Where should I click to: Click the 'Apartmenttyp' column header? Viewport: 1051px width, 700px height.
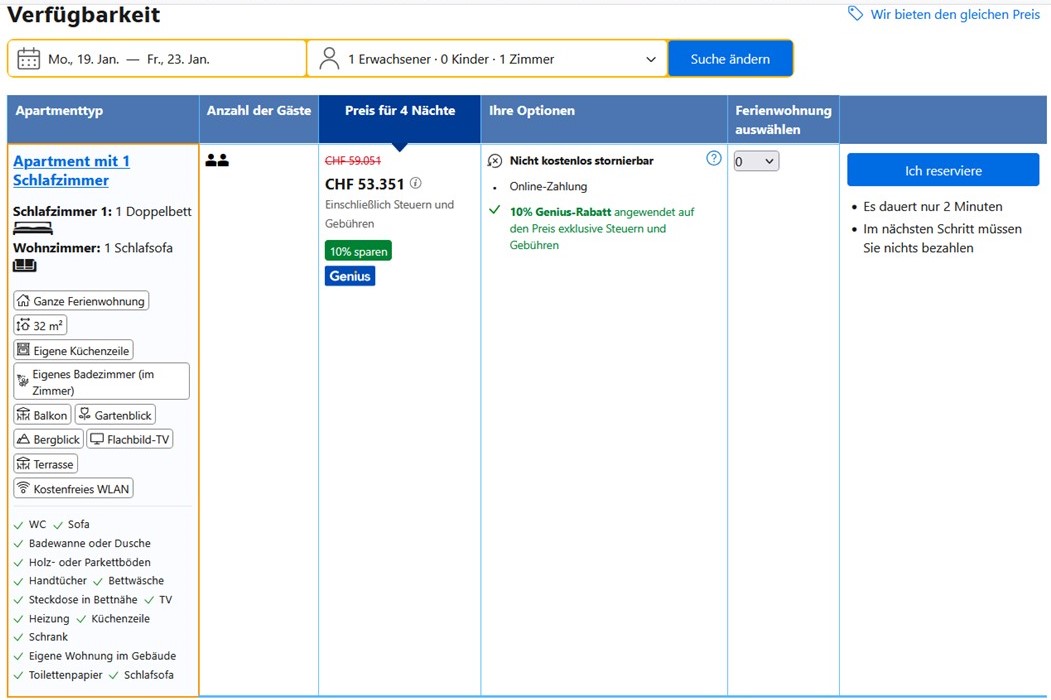pos(59,111)
